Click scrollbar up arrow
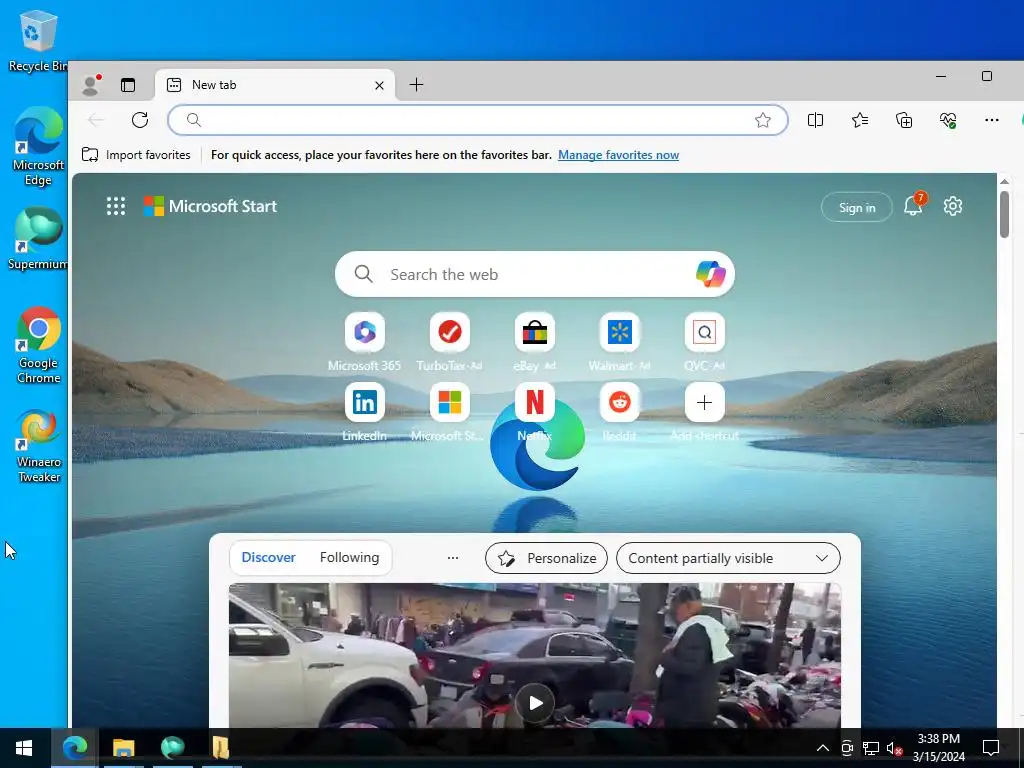 pos(1004,181)
